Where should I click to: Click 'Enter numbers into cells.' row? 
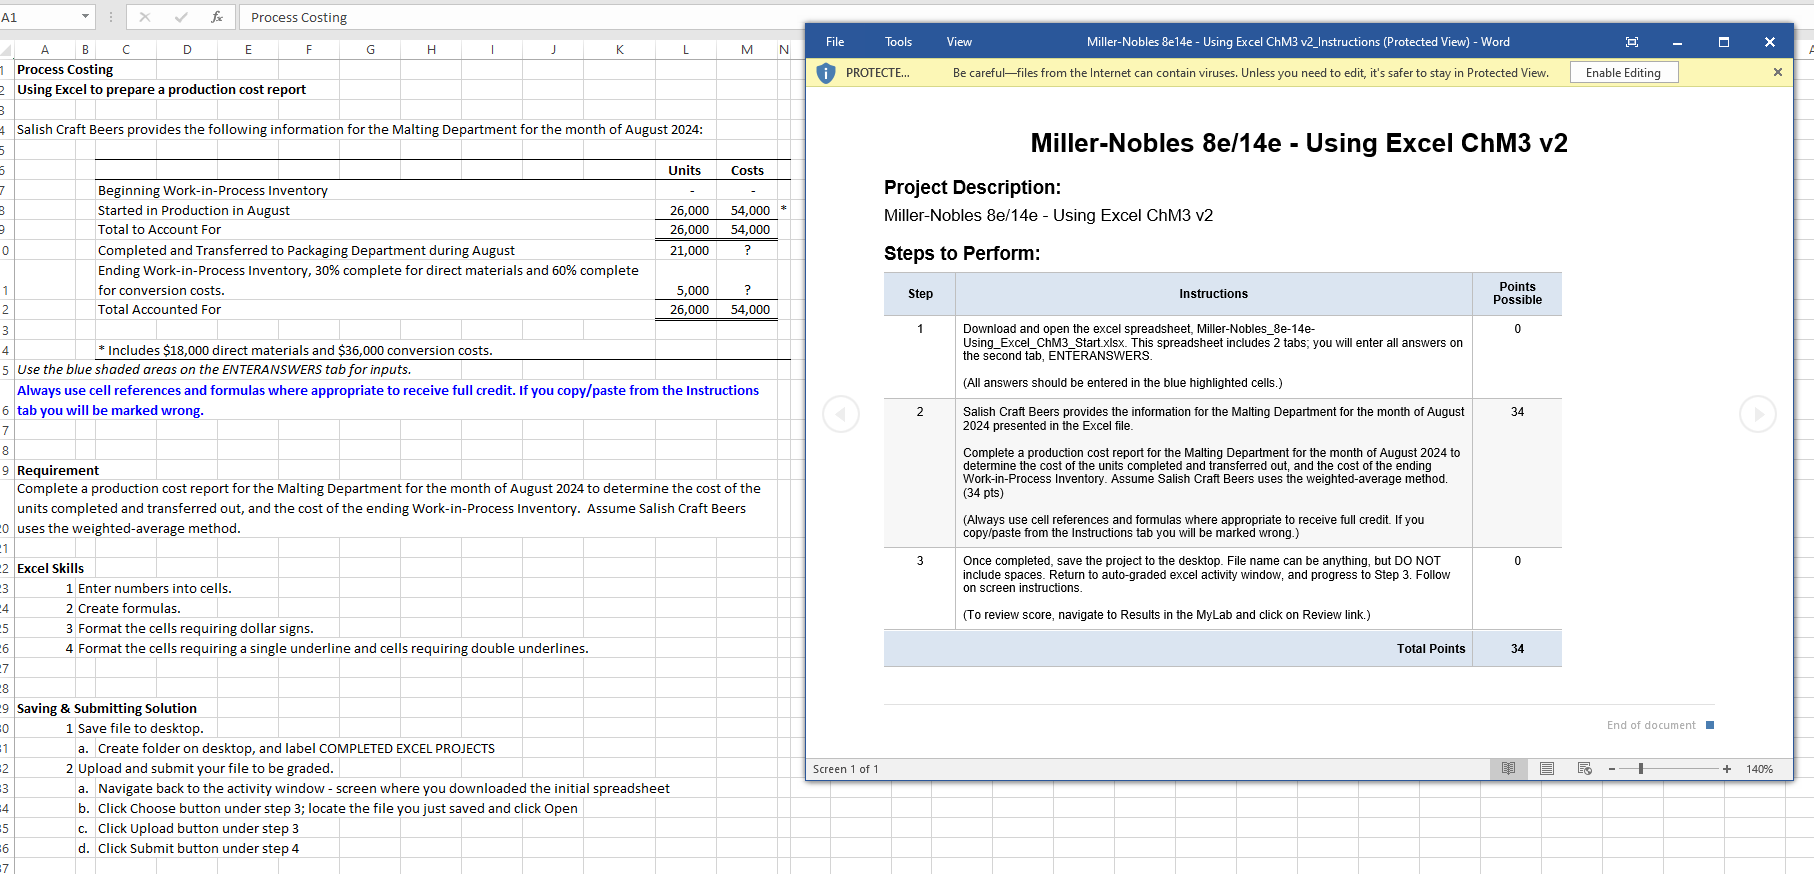[155, 588]
